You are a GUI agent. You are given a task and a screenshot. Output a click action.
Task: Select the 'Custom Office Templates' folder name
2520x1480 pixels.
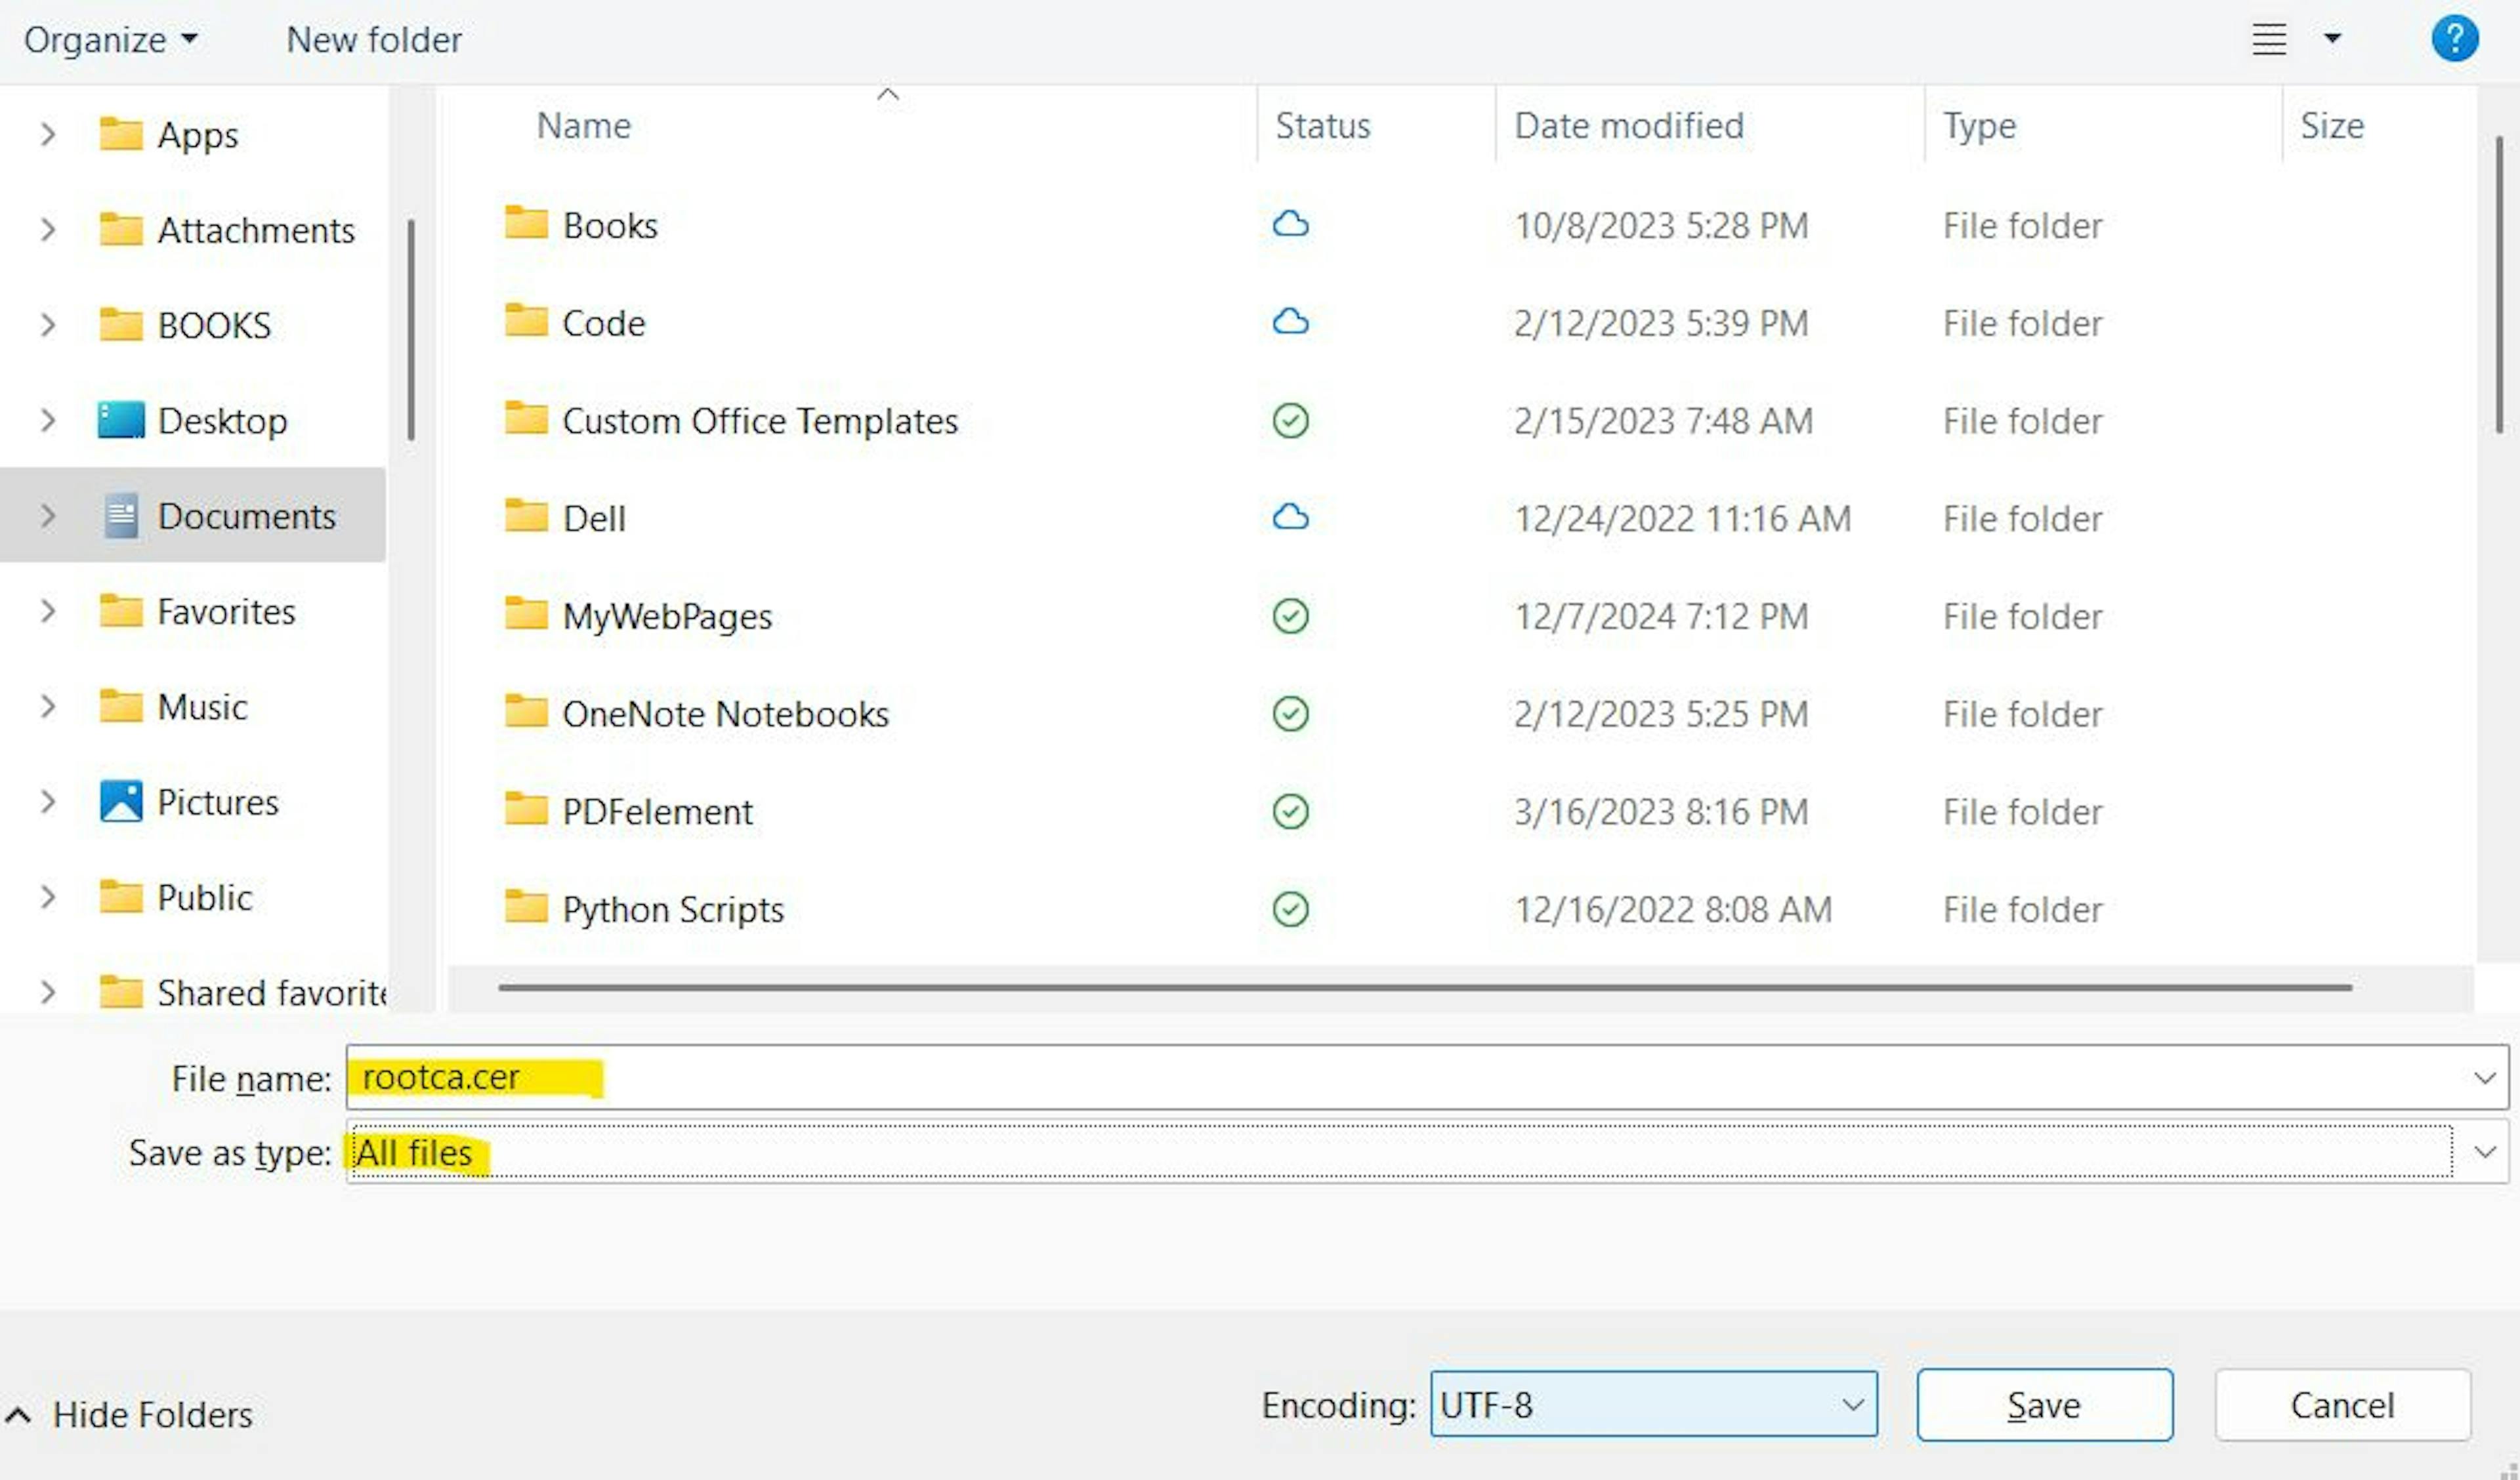coord(760,421)
